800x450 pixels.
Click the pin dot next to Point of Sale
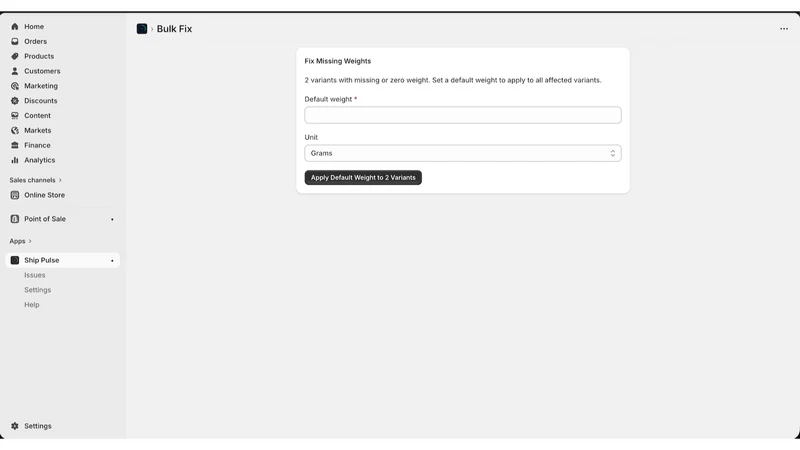tap(112, 219)
